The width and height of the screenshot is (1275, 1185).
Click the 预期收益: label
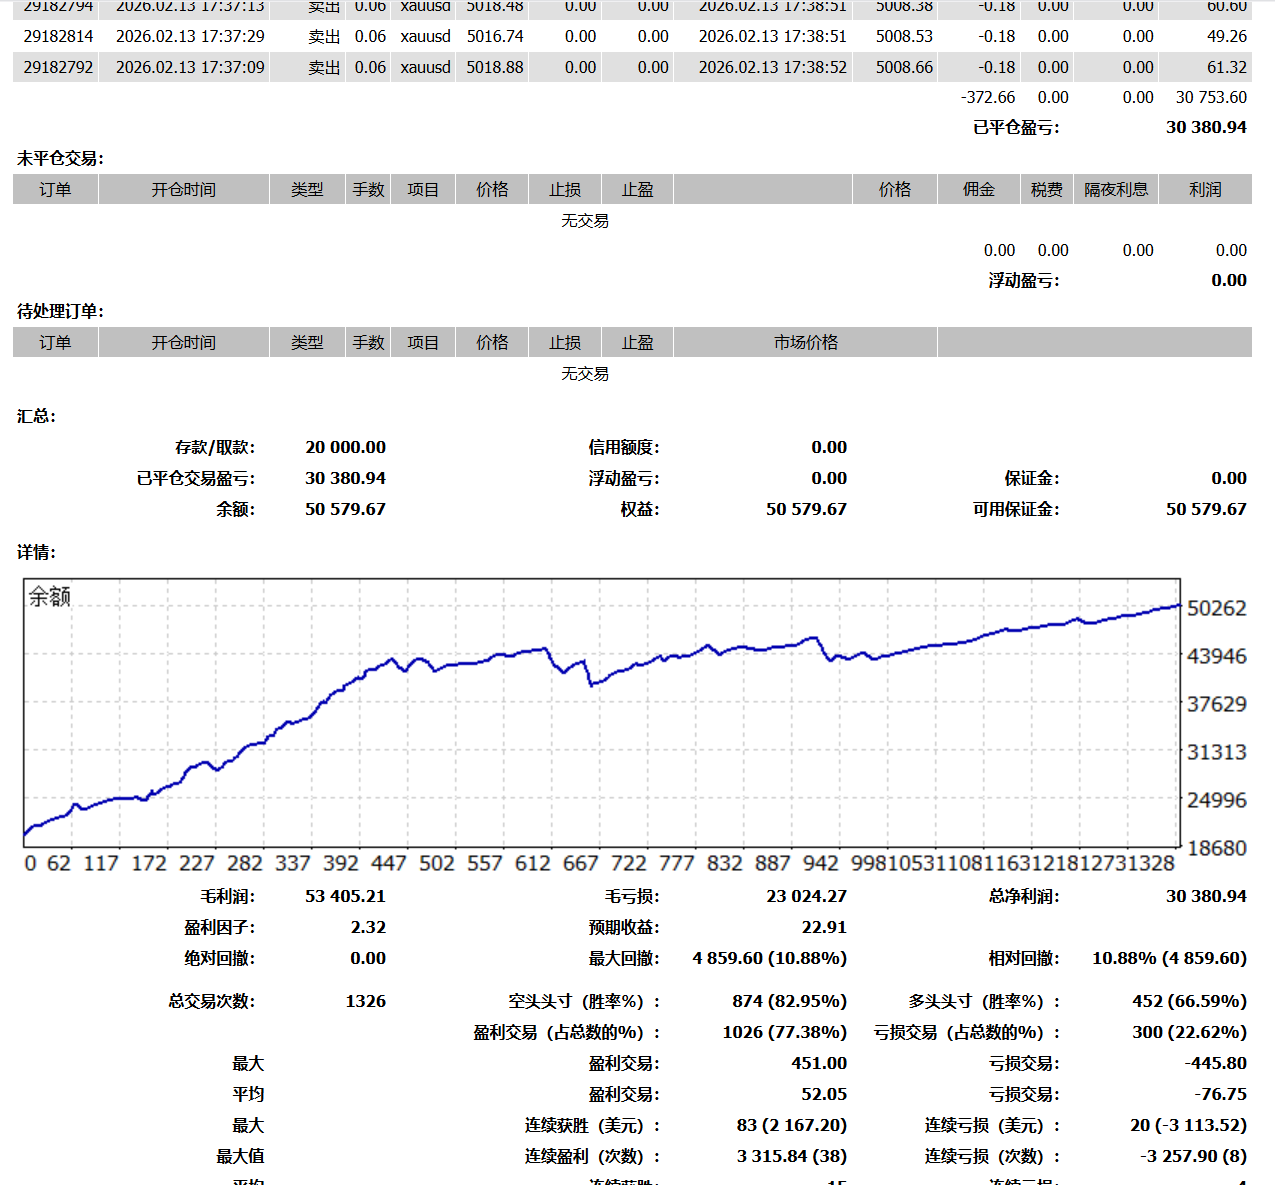click(624, 927)
